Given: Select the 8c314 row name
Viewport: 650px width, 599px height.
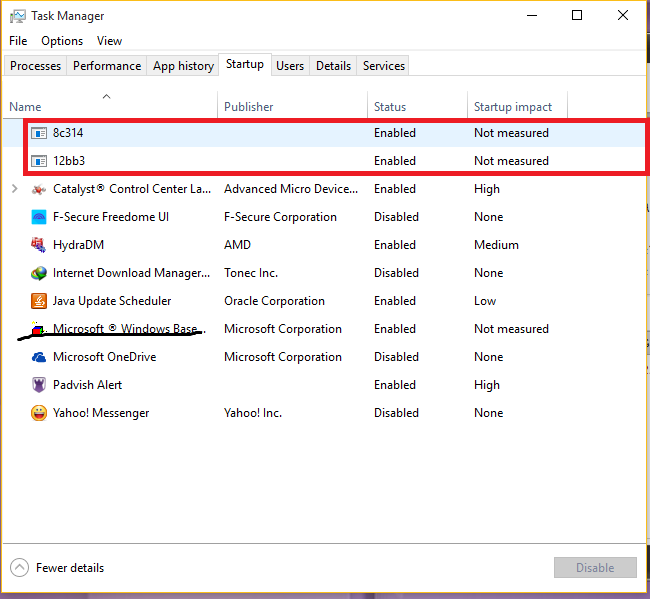Looking at the screenshot, I should pos(68,133).
